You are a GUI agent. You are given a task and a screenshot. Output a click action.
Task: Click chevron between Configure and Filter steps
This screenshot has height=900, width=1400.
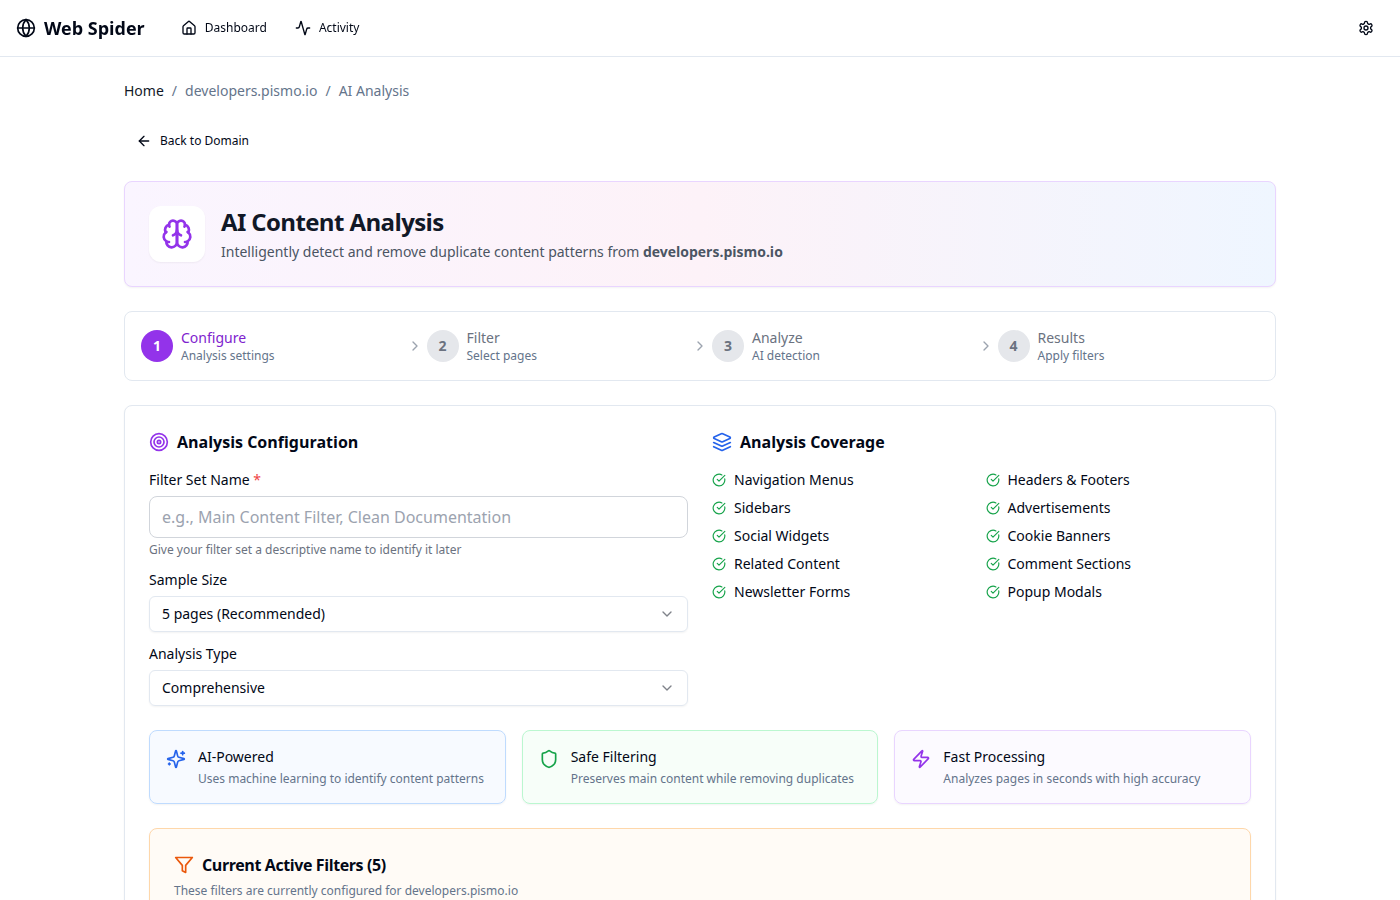pos(415,346)
